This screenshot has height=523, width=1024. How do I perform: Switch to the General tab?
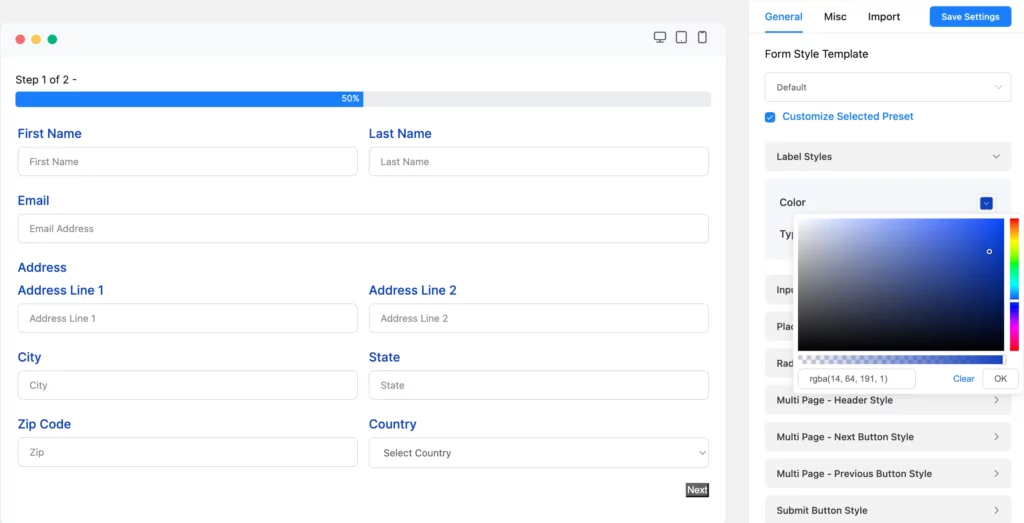(784, 17)
